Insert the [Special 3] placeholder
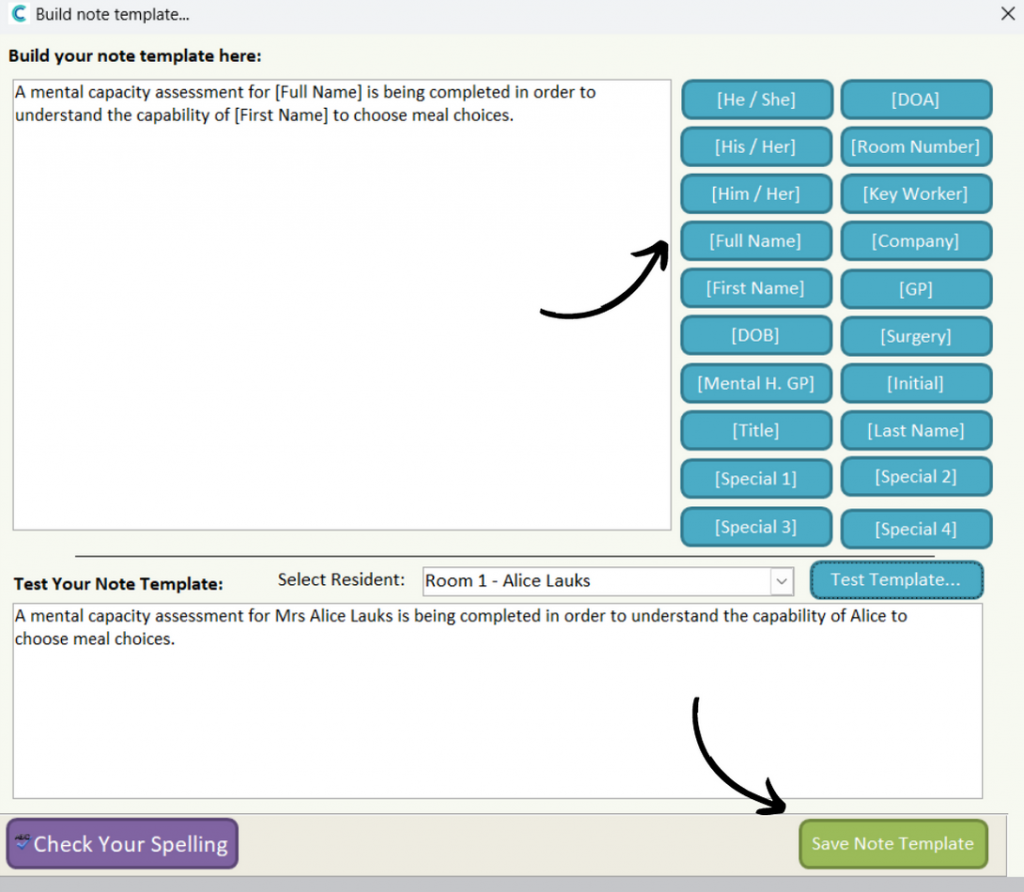1024x892 pixels. 756,527
